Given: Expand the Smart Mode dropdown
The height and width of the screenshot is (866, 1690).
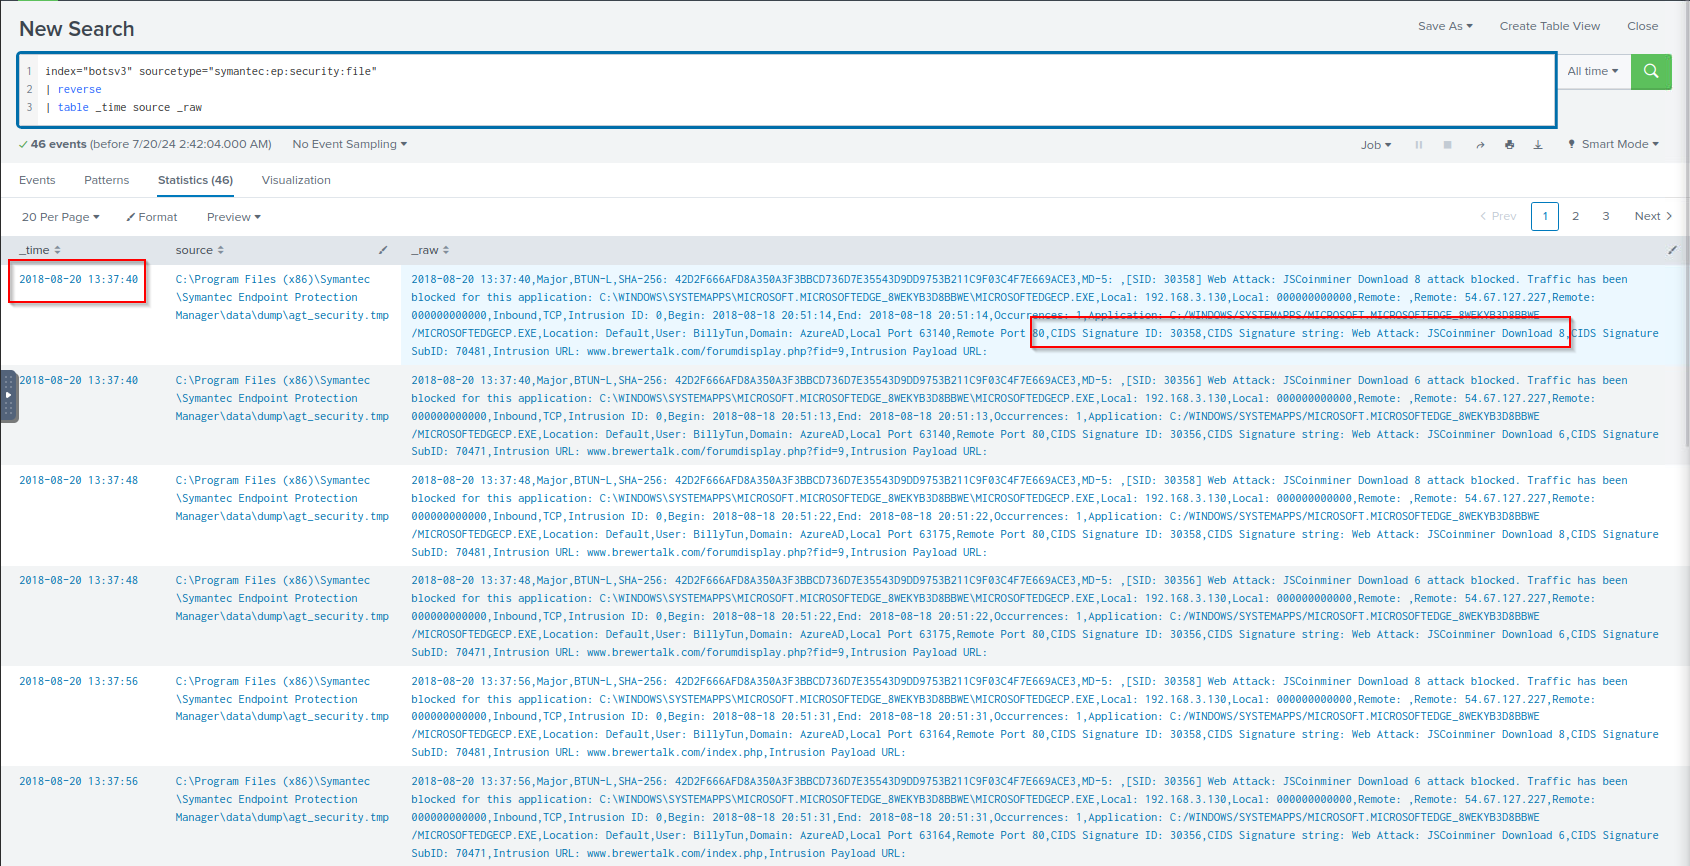Looking at the screenshot, I should coord(1613,145).
